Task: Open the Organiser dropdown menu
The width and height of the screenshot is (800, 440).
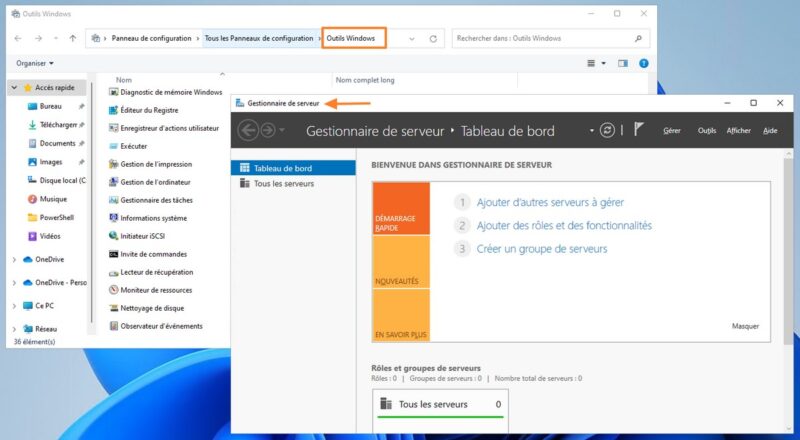Action: 35,63
